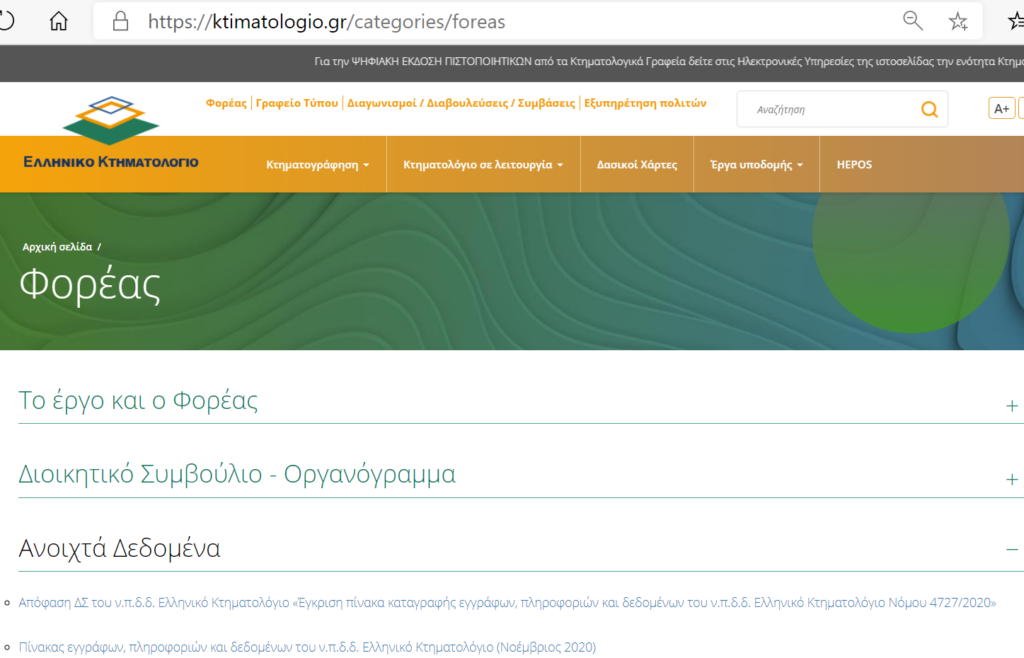This screenshot has width=1024, height=658.
Task: Open Πίνακας εγγράφων (Νοέμβριος 2020) link
Action: [307, 647]
